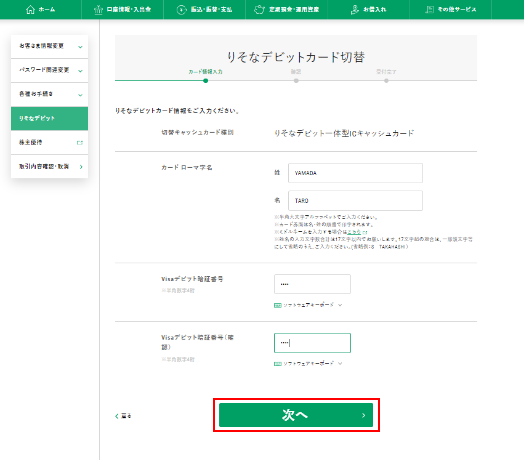Open 取引内容確認・取消 in the sidebar

[49, 166]
